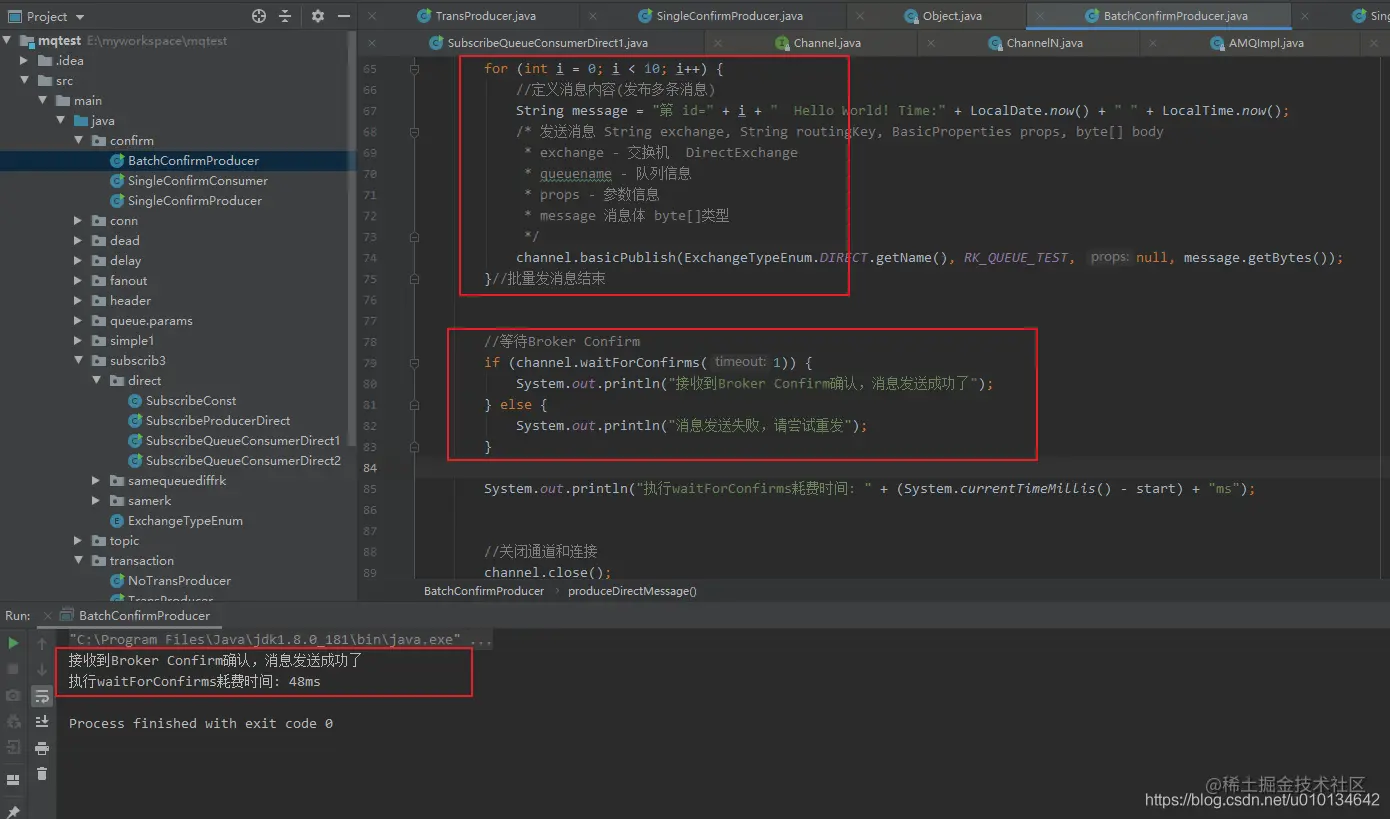
Task: Select the dead package folder
Action: [x=124, y=241]
